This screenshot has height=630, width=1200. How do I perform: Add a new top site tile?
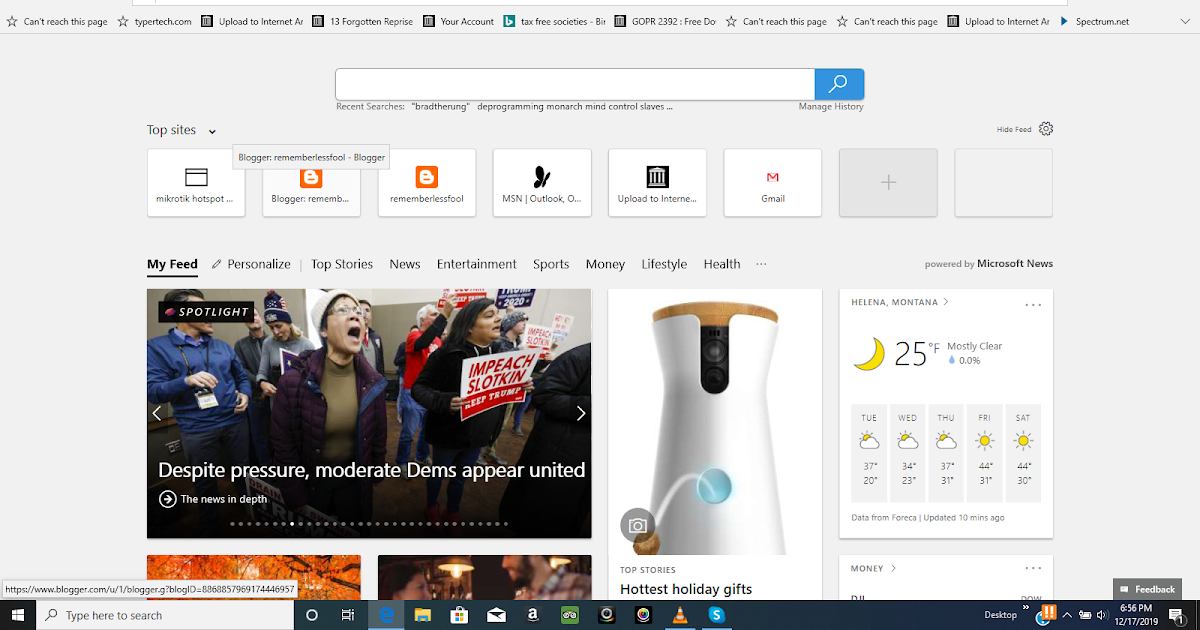click(888, 183)
